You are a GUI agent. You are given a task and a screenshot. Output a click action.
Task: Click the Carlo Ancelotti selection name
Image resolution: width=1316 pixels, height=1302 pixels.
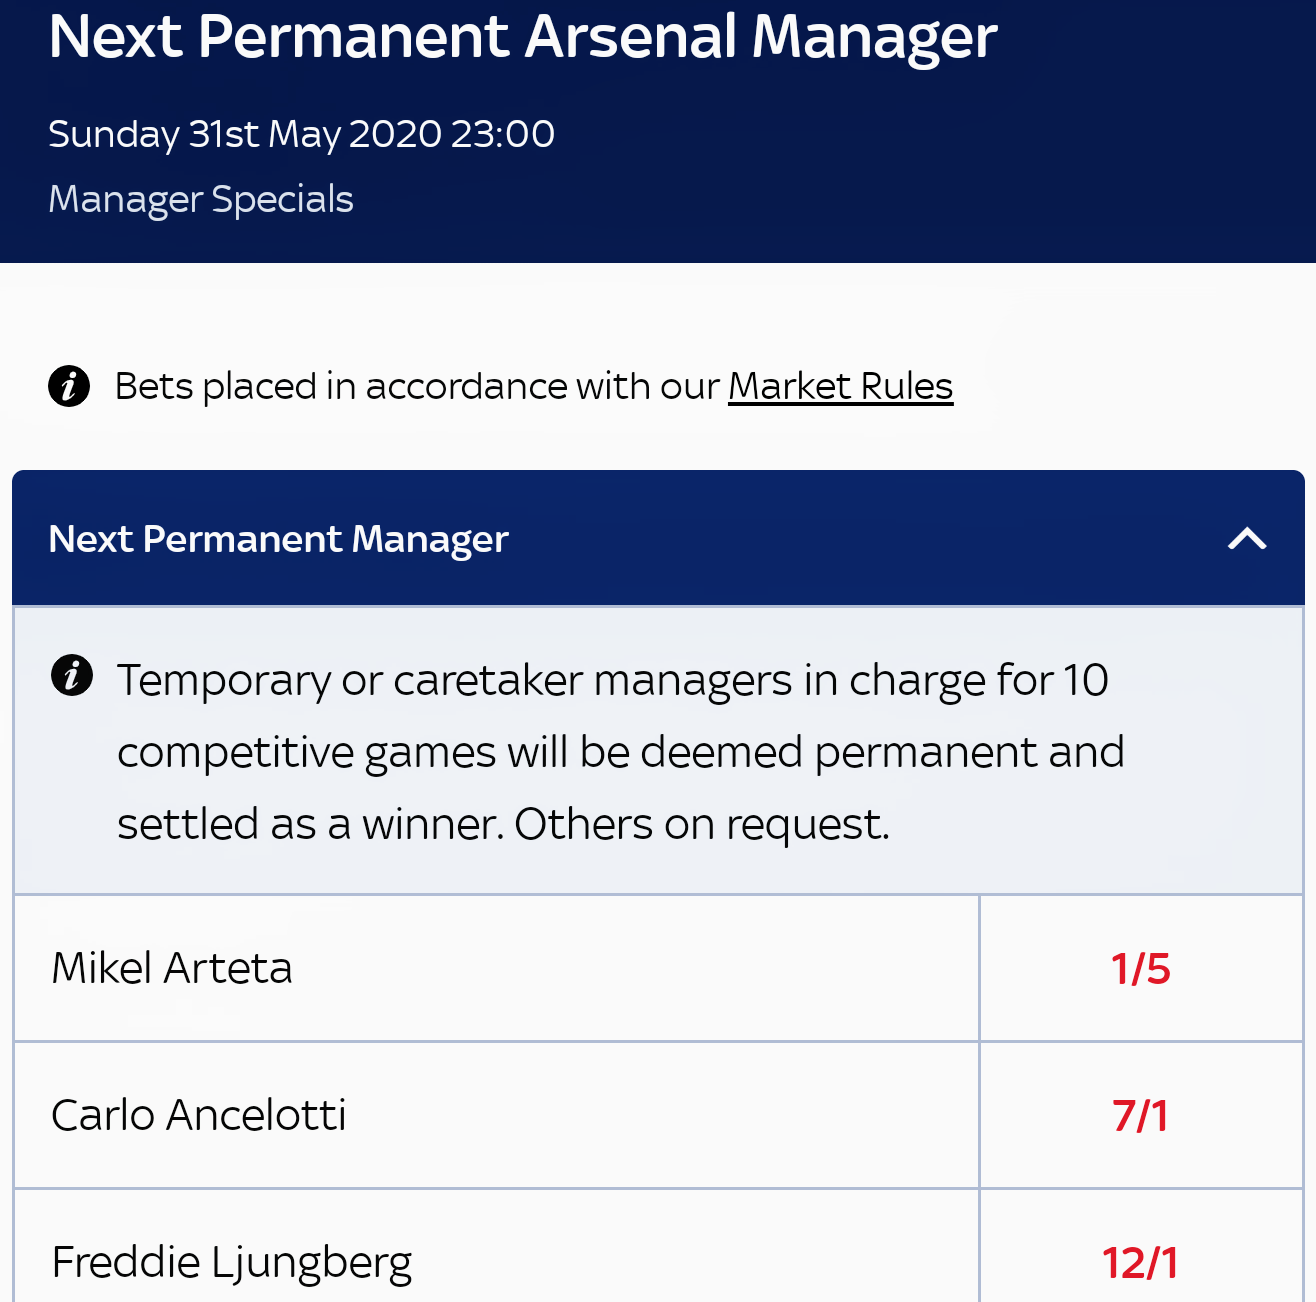199,1115
